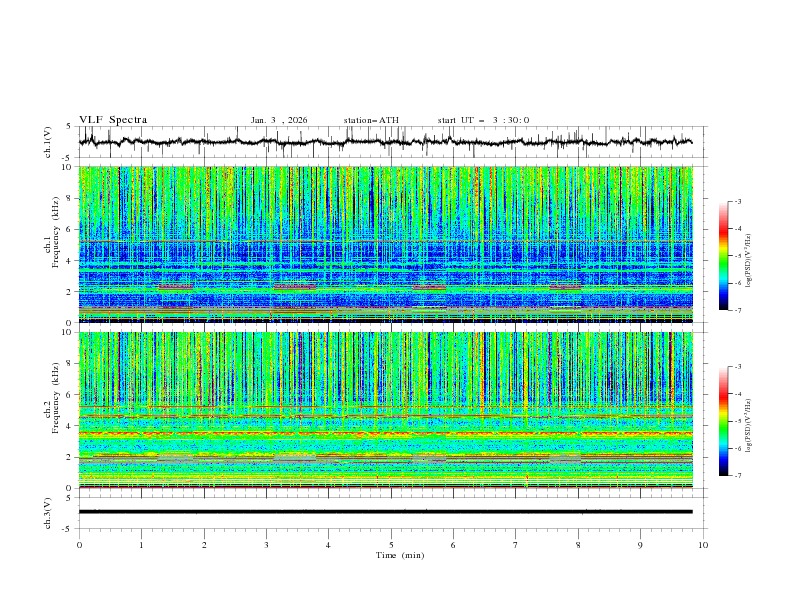This screenshot has width=792, height=612.
Task: Click time axis tick label "8"
Action: [578, 545]
